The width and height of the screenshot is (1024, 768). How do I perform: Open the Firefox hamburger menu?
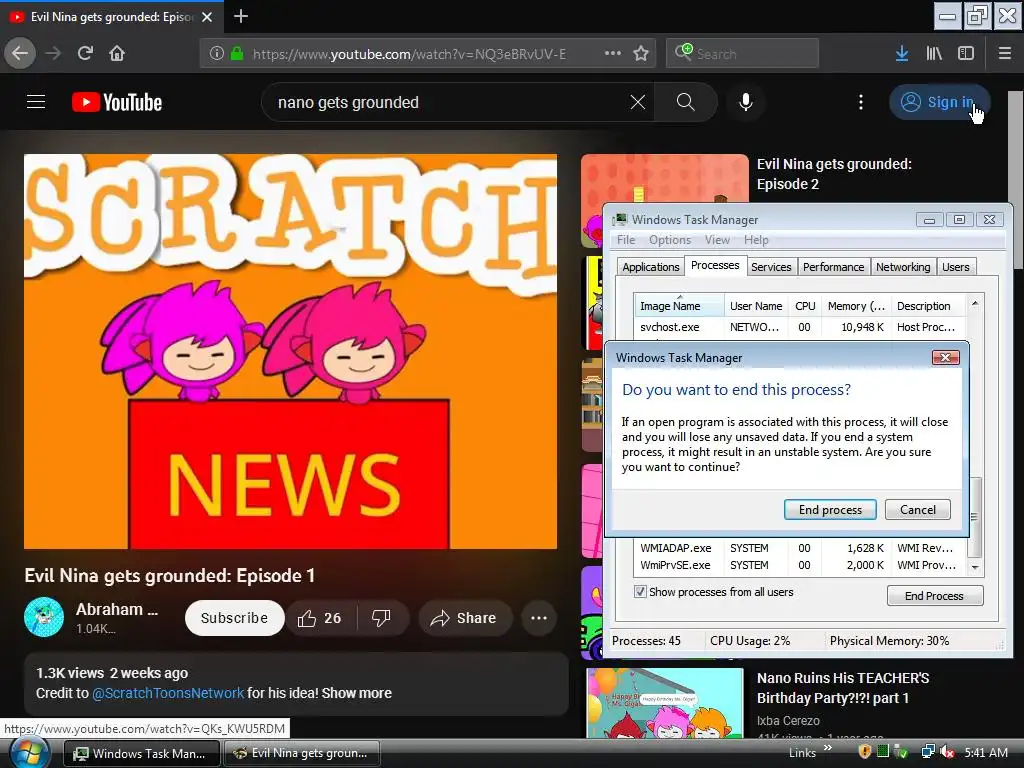(1004, 54)
